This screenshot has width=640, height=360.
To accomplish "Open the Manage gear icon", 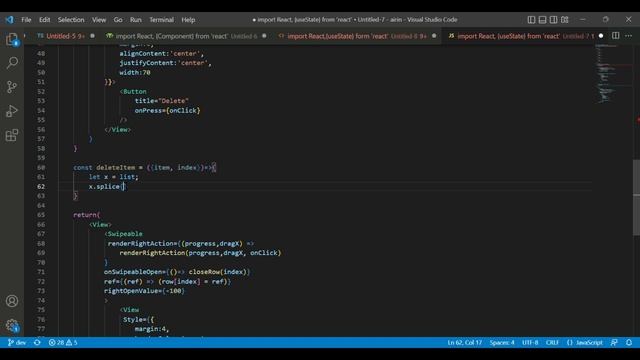I will [x=12, y=325].
